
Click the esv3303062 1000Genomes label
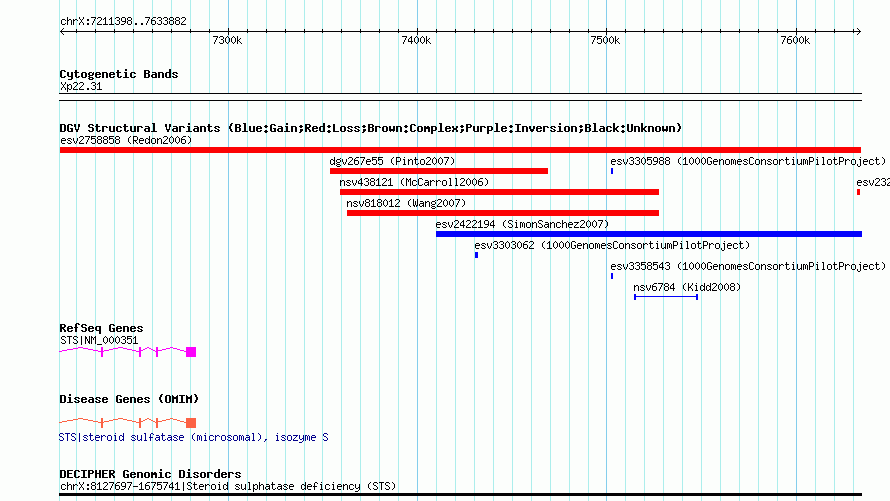pos(612,245)
